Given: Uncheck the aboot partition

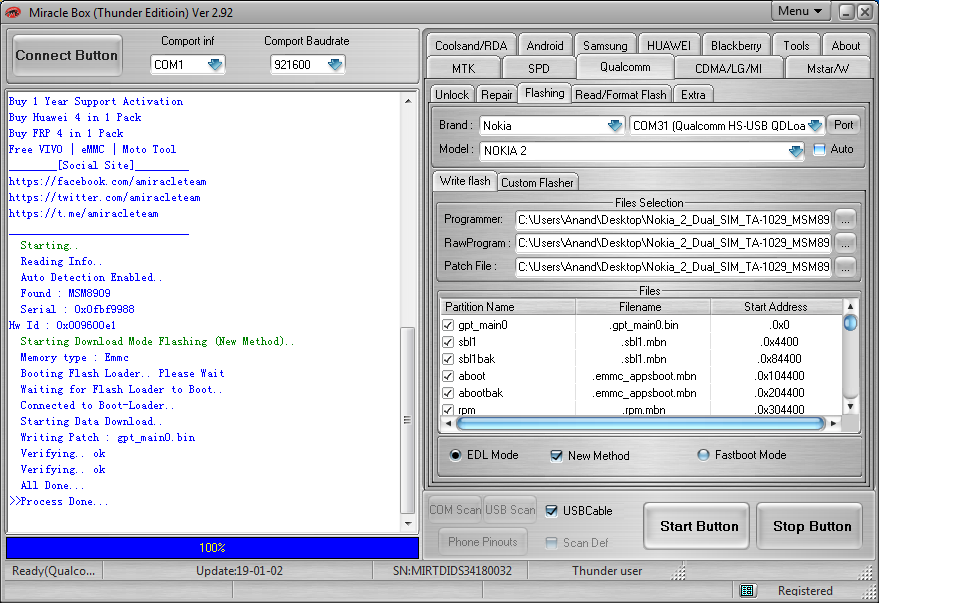Looking at the screenshot, I should click(448, 376).
